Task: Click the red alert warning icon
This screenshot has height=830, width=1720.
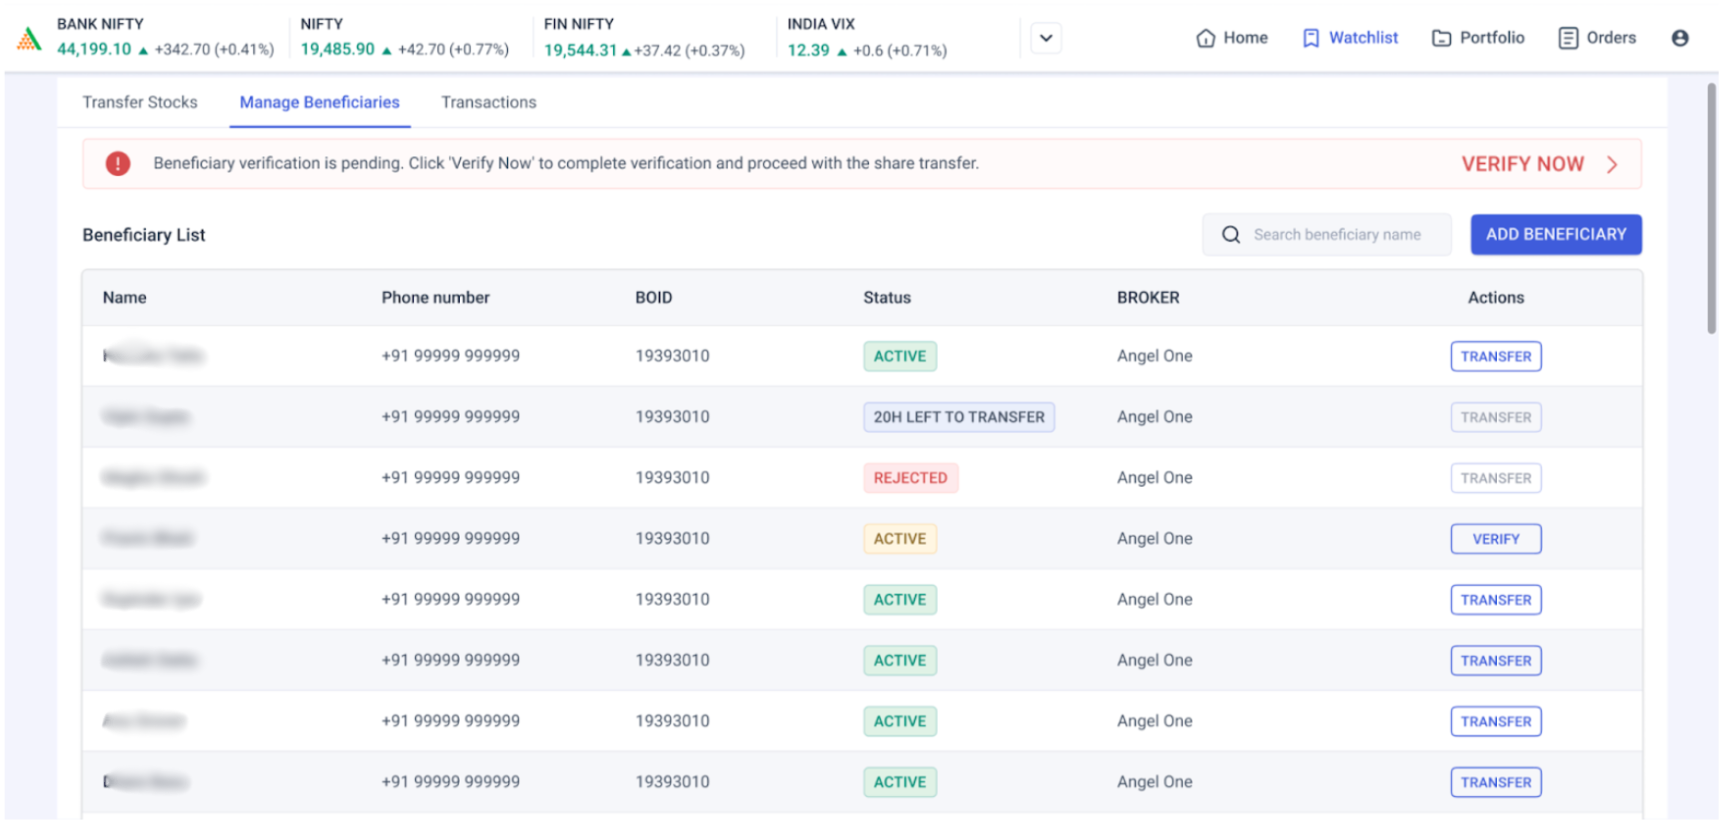Action: [x=118, y=163]
